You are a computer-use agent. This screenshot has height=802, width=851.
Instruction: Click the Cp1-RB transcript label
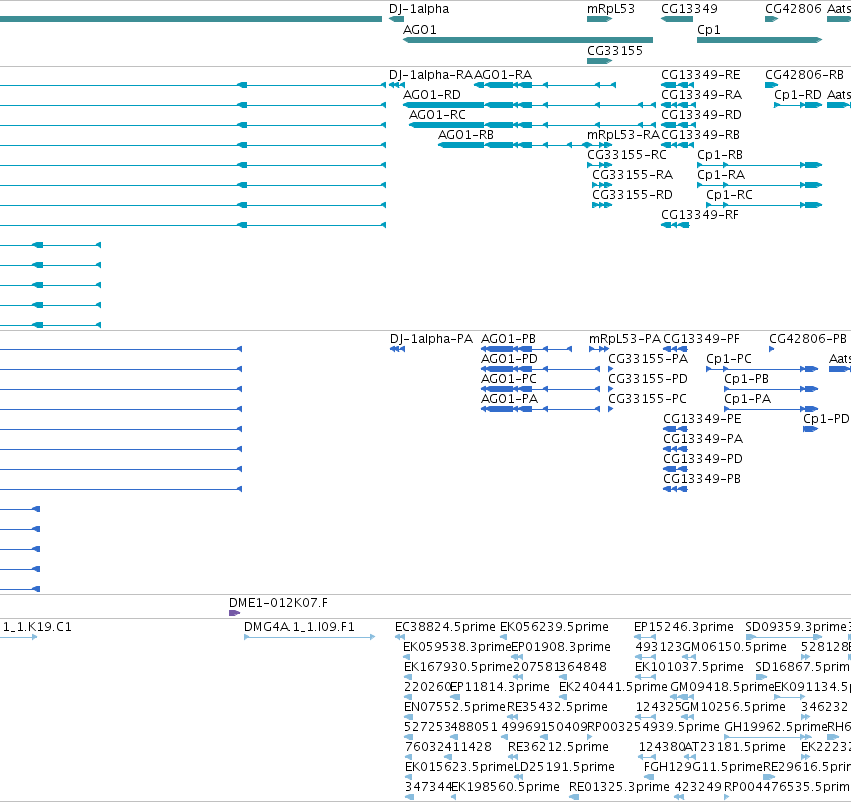pos(720,155)
